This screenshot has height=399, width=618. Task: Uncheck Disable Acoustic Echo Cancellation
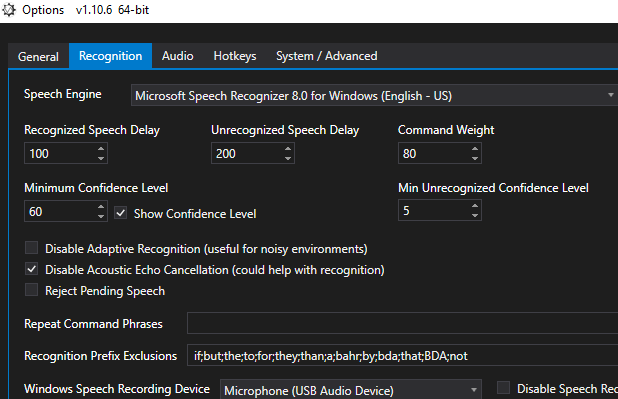point(32,269)
